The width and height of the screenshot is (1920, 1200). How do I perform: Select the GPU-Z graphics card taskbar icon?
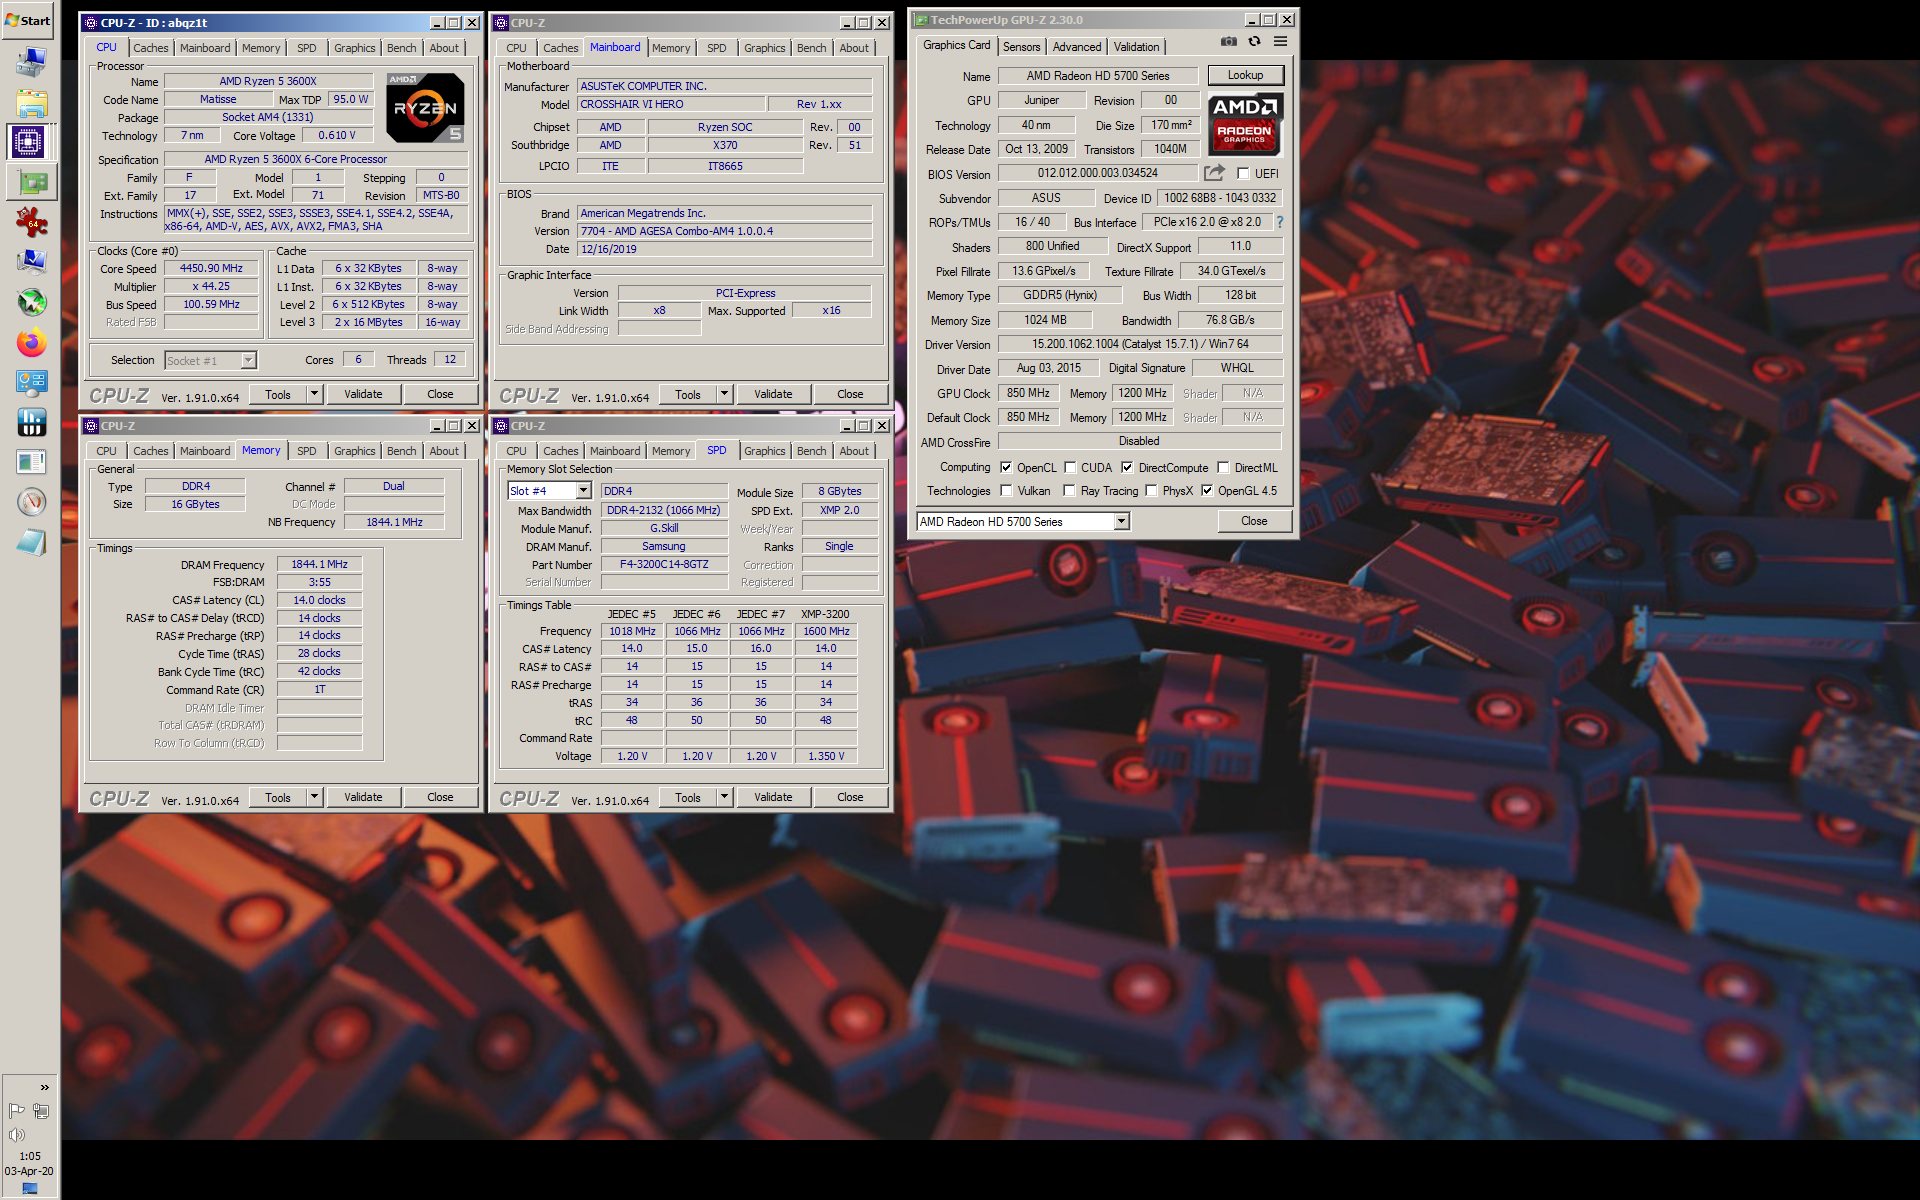tap(33, 182)
